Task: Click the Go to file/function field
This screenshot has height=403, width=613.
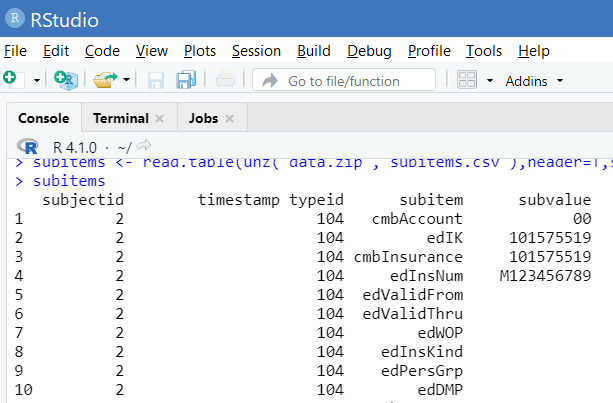Action: coord(343,80)
